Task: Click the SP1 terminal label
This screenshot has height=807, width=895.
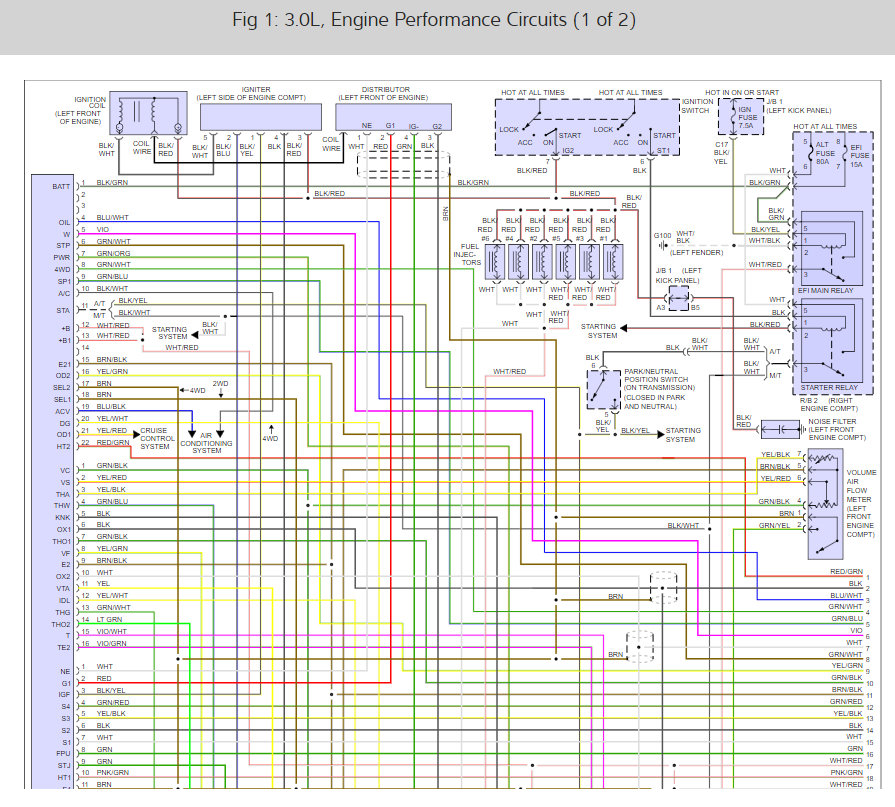Action: [64, 281]
